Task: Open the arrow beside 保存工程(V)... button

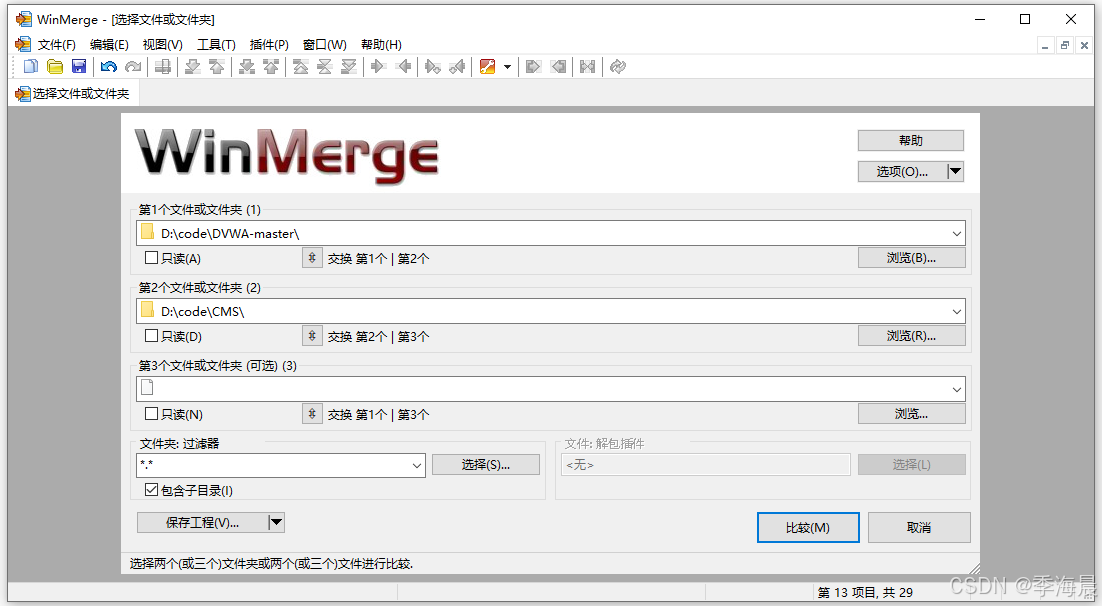Action: tap(276, 522)
